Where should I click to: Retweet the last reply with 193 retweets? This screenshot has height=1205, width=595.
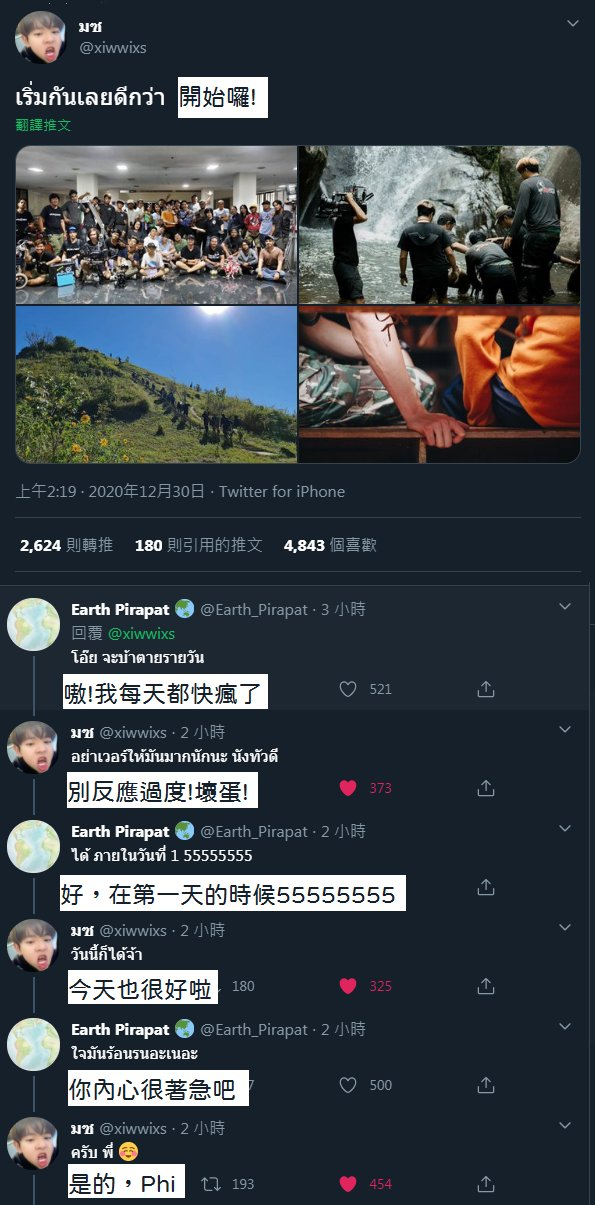pyautogui.click(x=211, y=1184)
